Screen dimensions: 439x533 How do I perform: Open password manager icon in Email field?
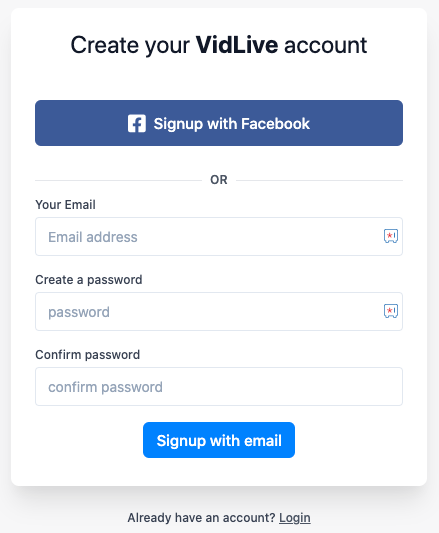[391, 236]
